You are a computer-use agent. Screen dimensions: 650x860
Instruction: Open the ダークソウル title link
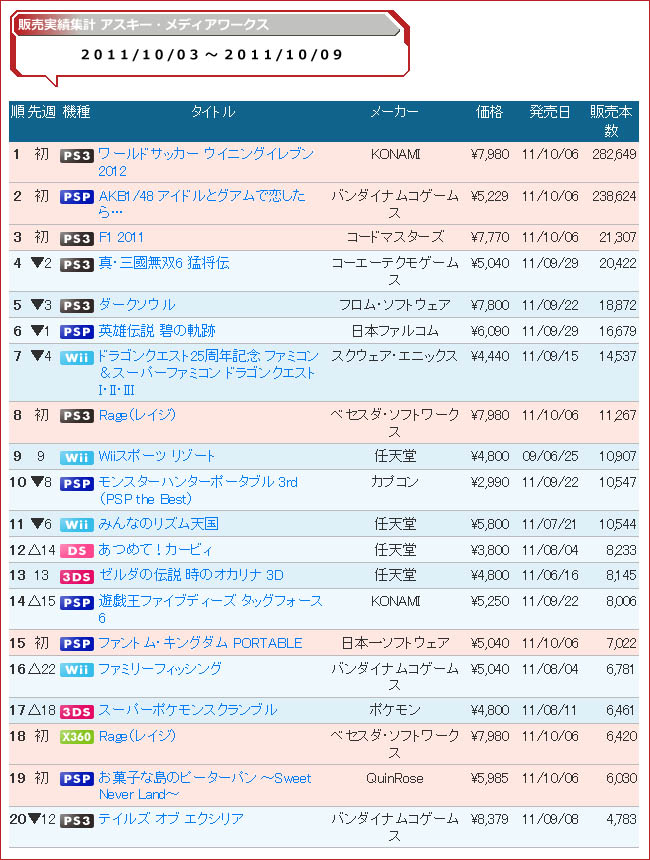point(137,304)
